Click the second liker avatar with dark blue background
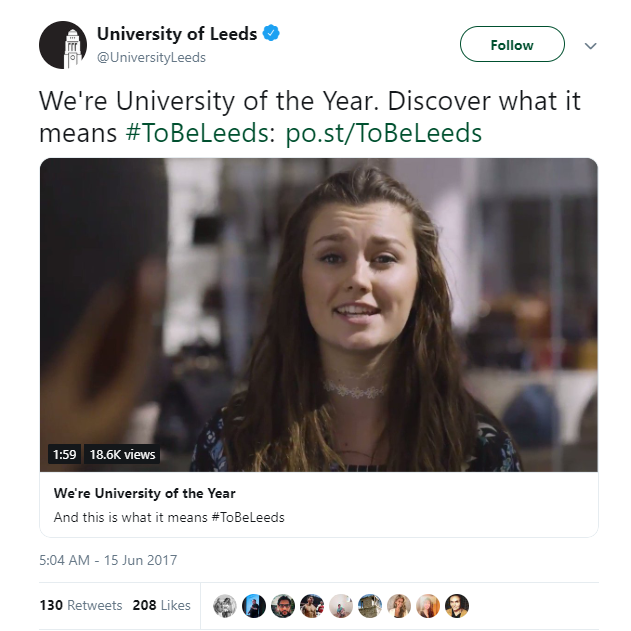631x631 pixels. point(254,605)
